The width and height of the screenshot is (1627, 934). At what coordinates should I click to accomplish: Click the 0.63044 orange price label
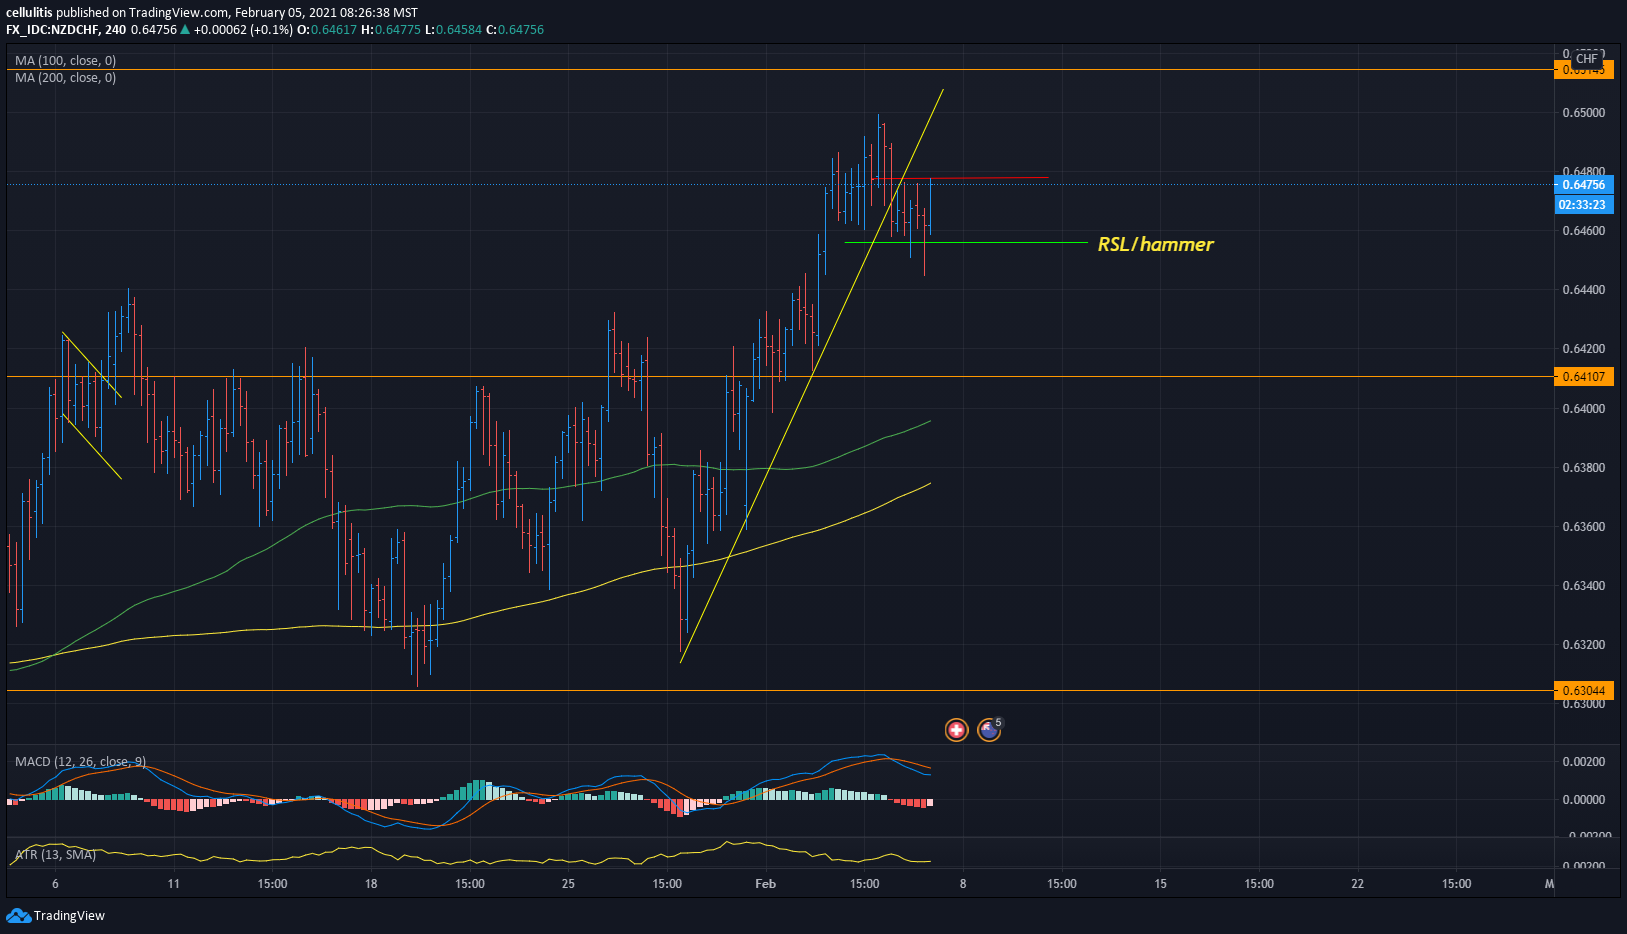pos(1583,691)
